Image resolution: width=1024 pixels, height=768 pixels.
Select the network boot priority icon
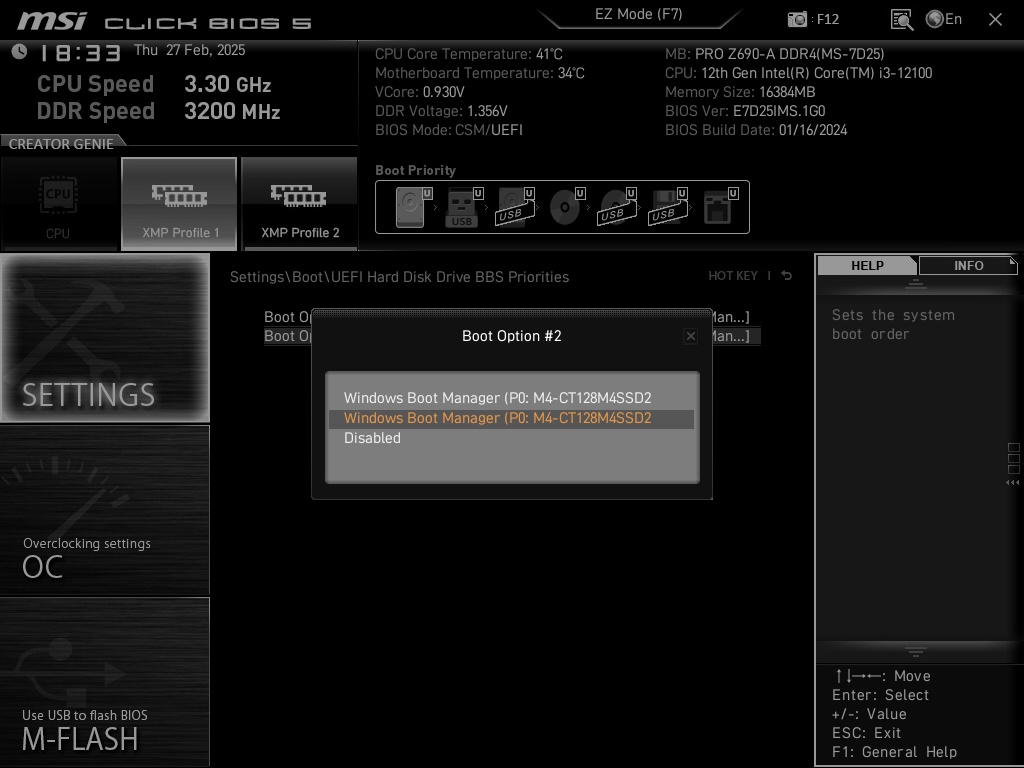coord(720,207)
